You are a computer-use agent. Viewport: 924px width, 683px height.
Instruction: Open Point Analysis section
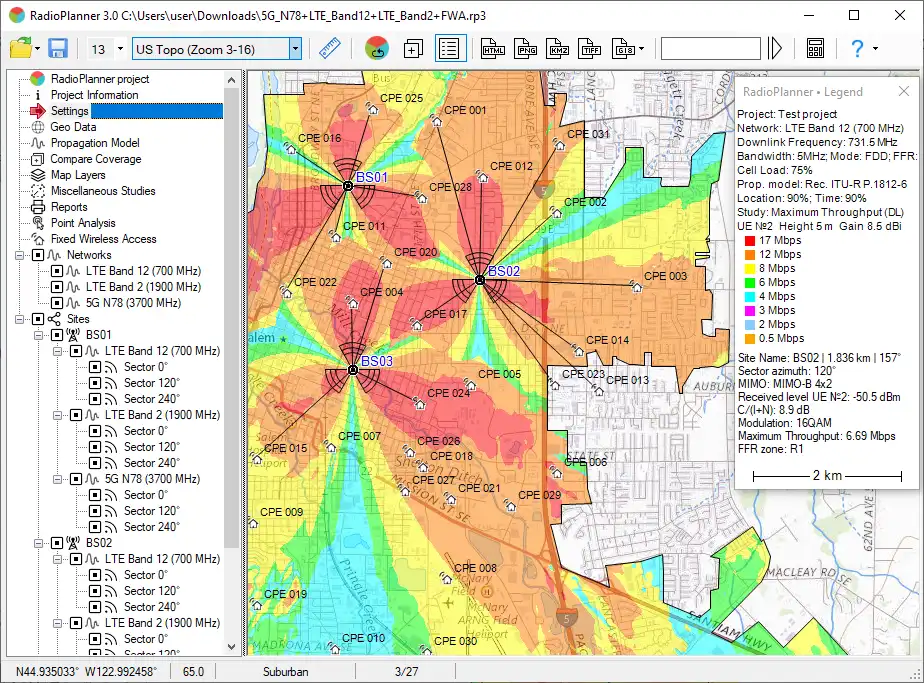coord(83,223)
